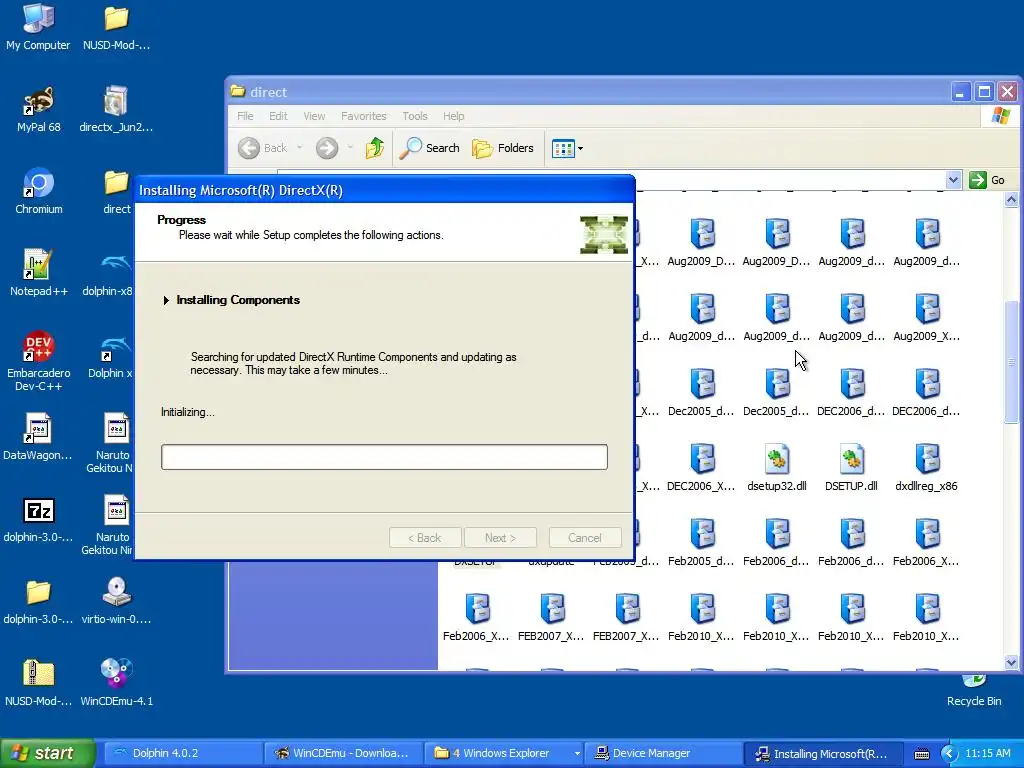Viewport: 1024px width, 768px height.
Task: Select the DSETUP.dll file in Explorer
Action: 851,468
